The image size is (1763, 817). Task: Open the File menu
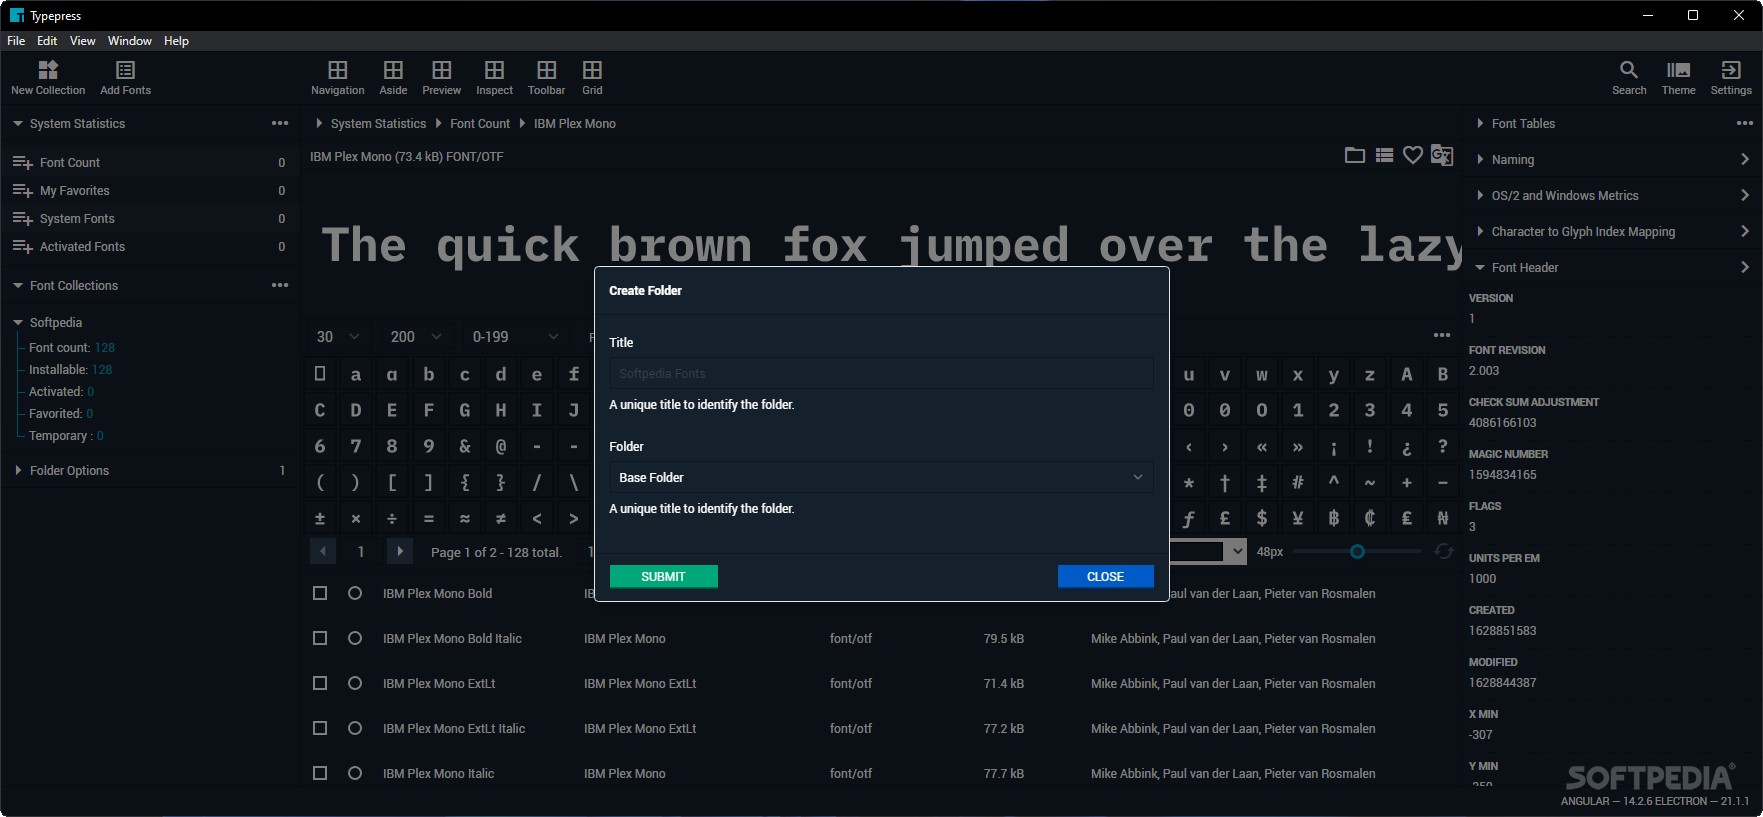16,41
